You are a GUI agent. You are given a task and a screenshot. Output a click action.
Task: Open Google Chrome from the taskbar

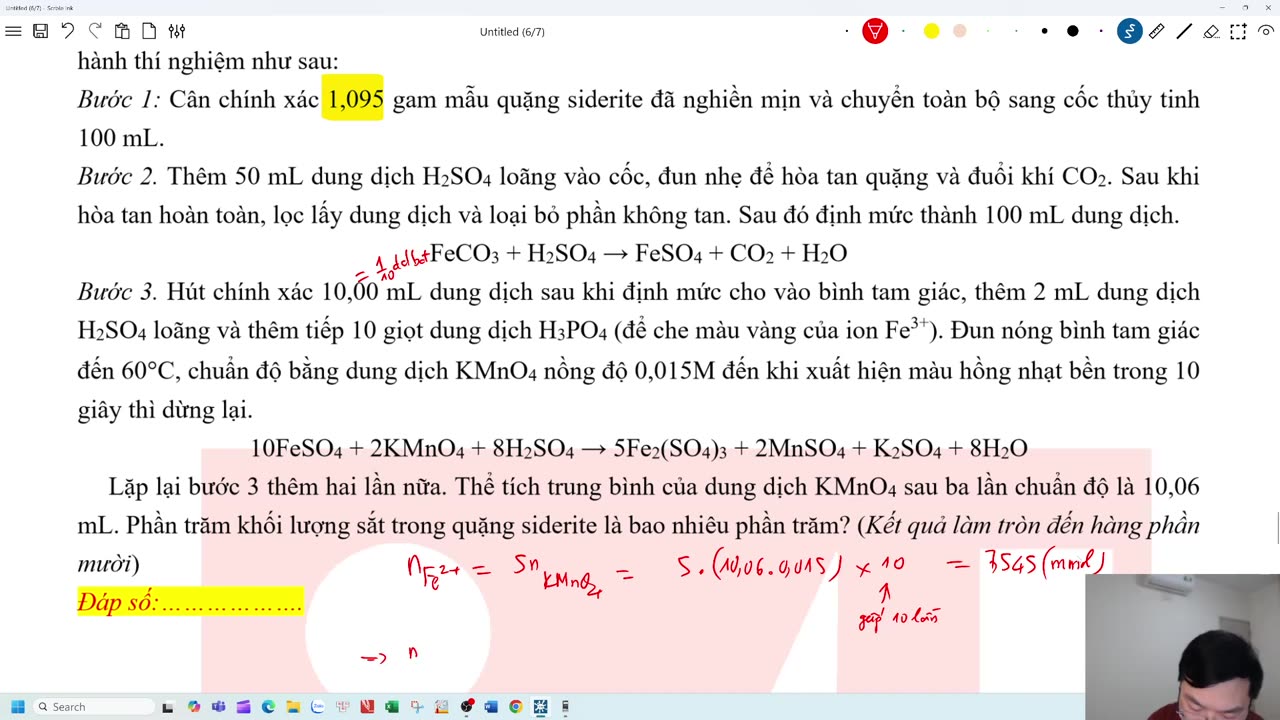(516, 707)
